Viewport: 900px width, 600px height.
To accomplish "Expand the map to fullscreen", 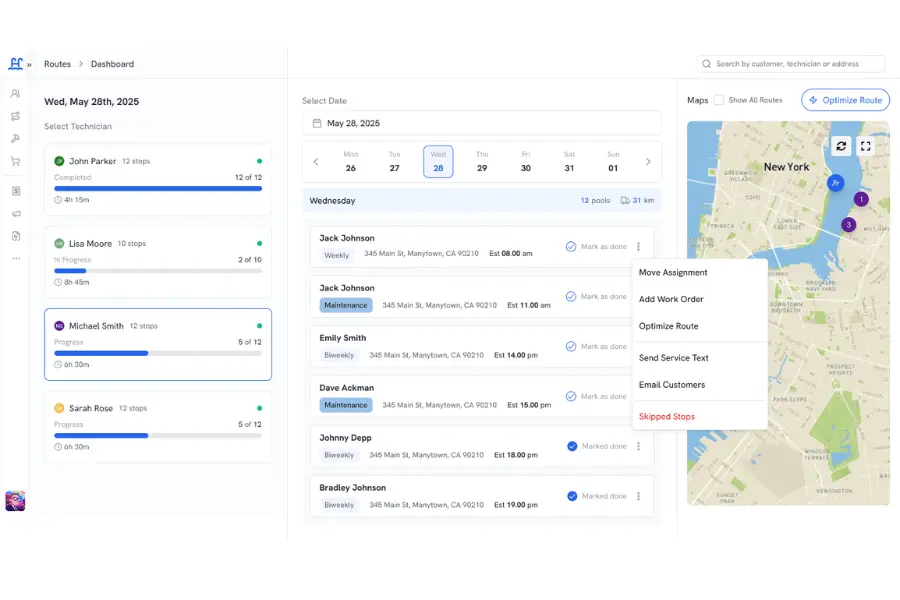I will coord(866,146).
